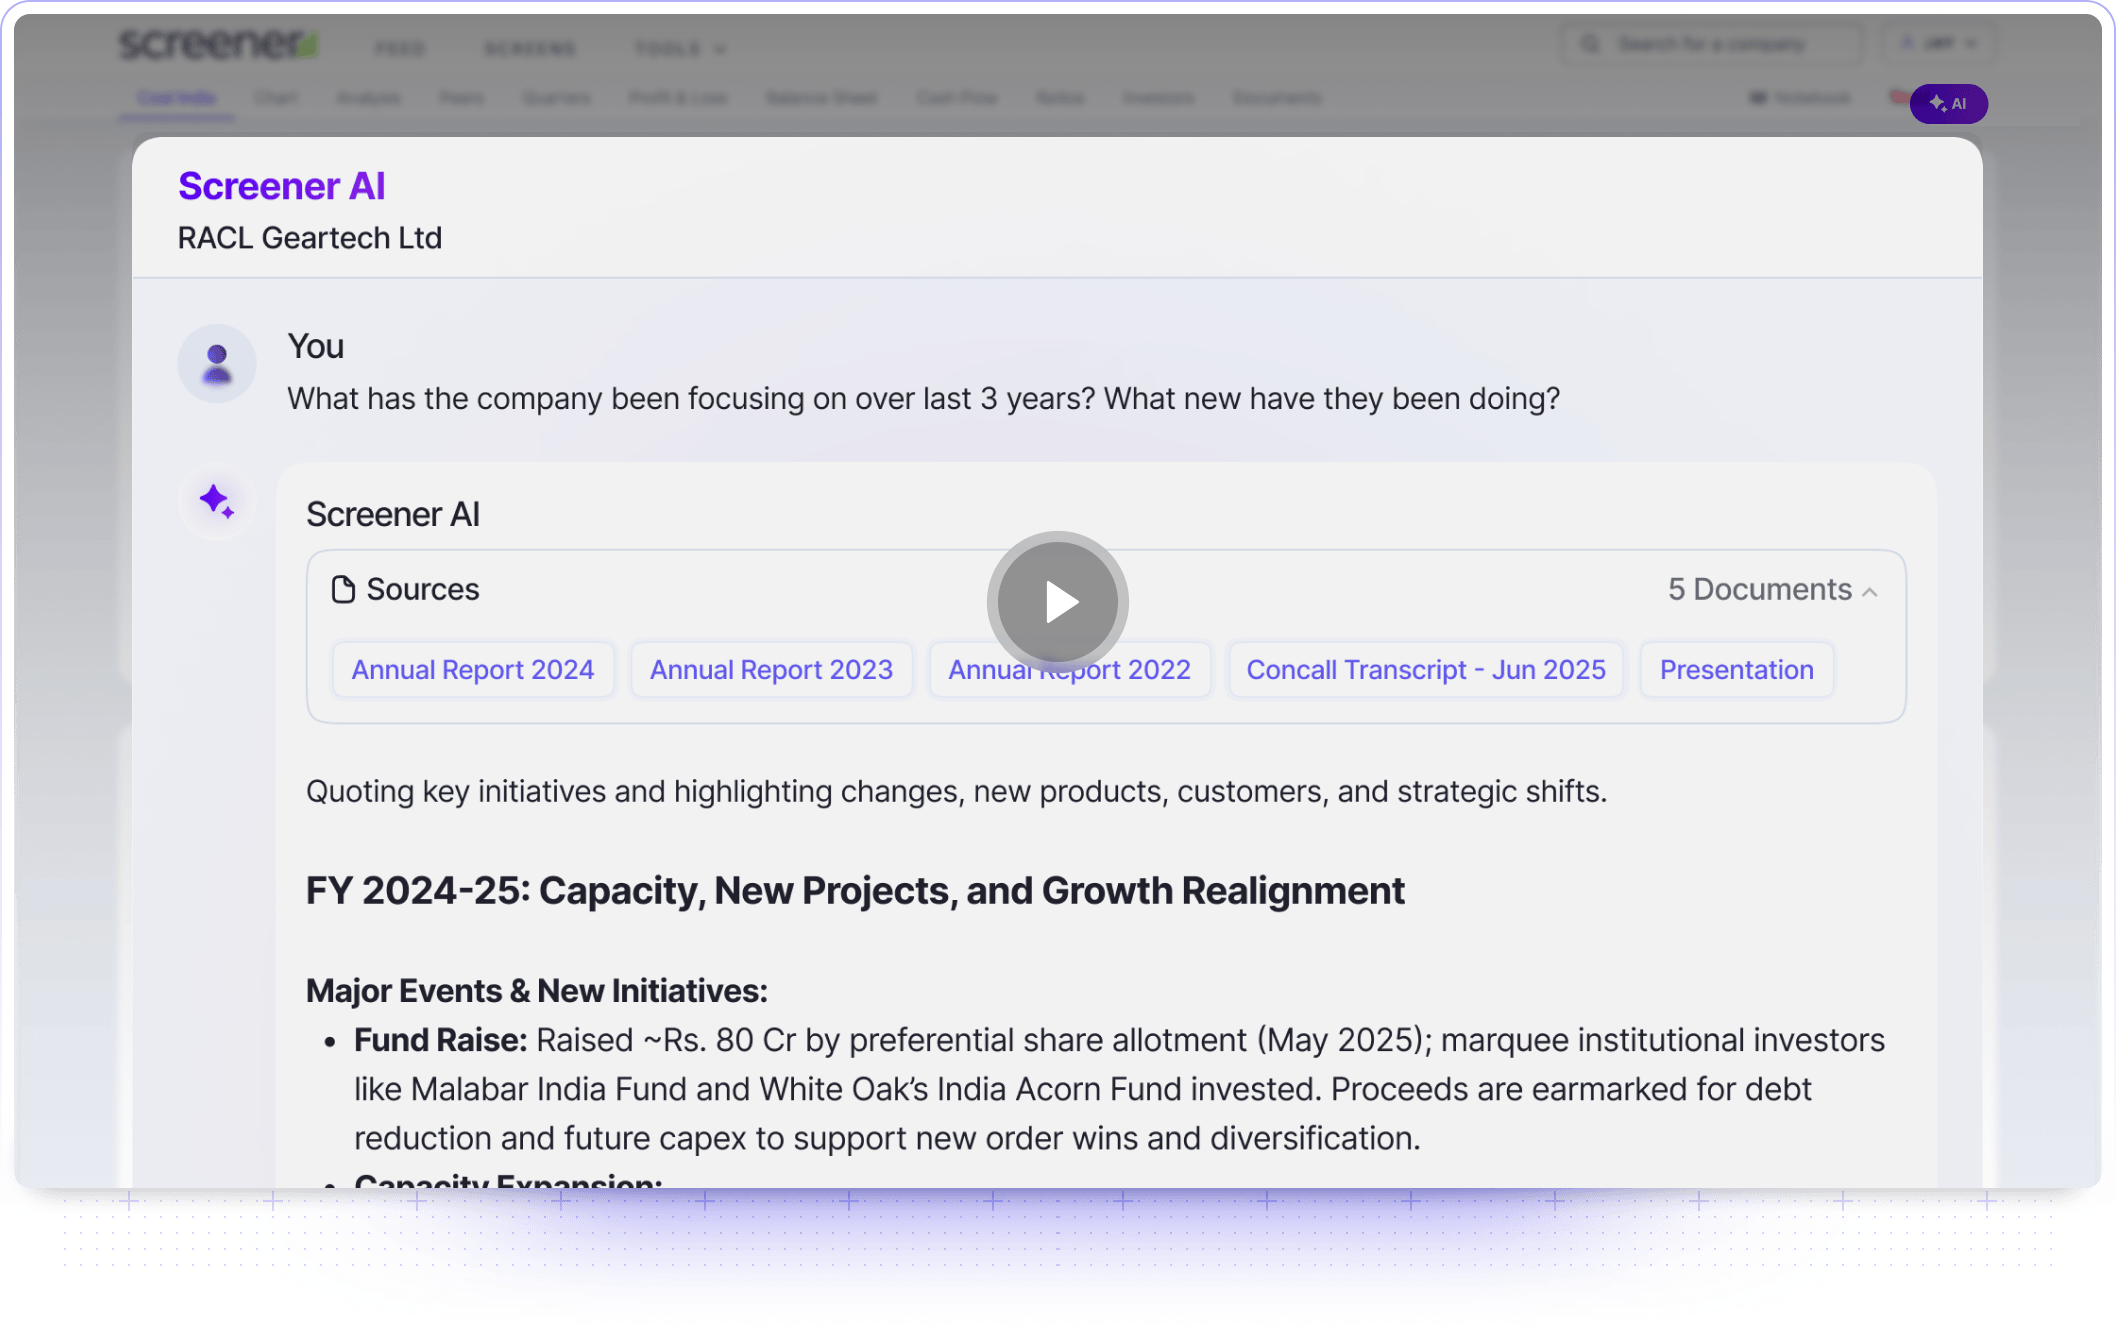2116x1332 pixels.
Task: Open the Feed menu item
Action: (x=400, y=48)
